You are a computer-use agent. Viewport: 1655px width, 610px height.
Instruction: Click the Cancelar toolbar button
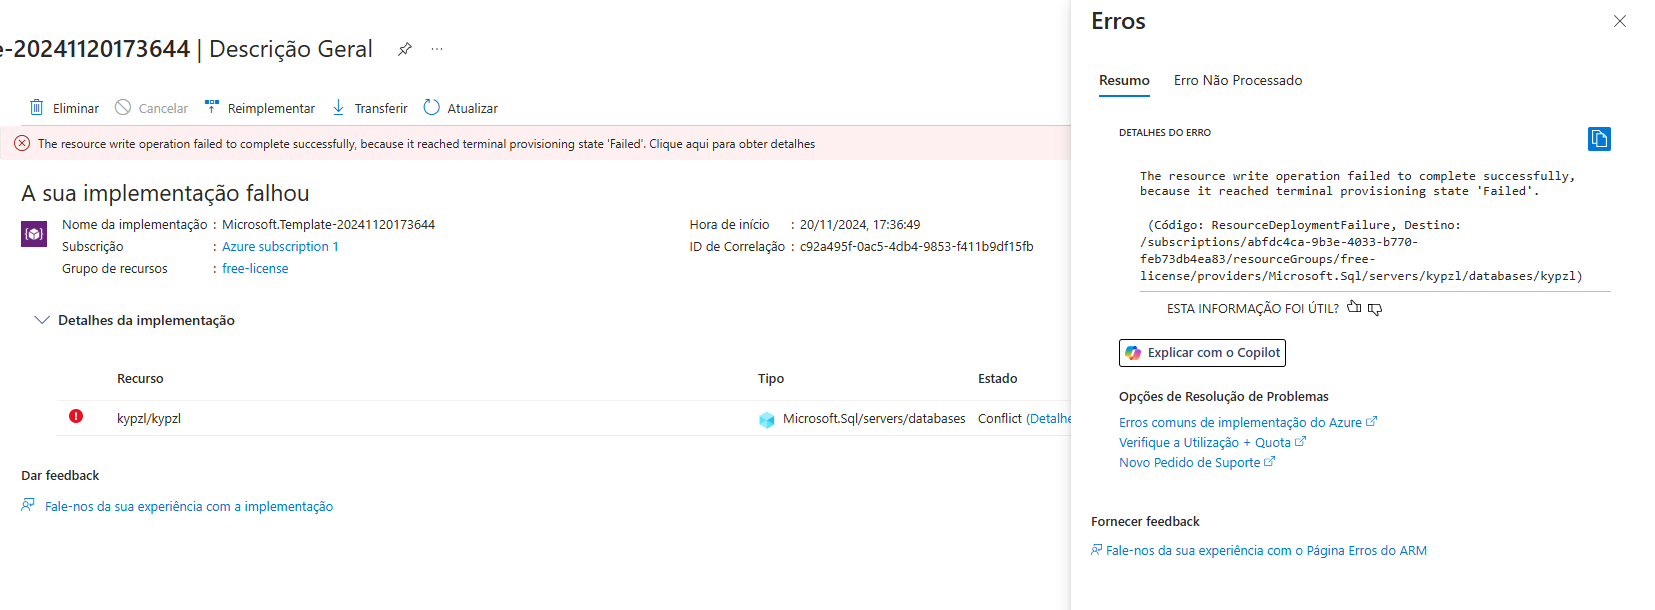[151, 108]
